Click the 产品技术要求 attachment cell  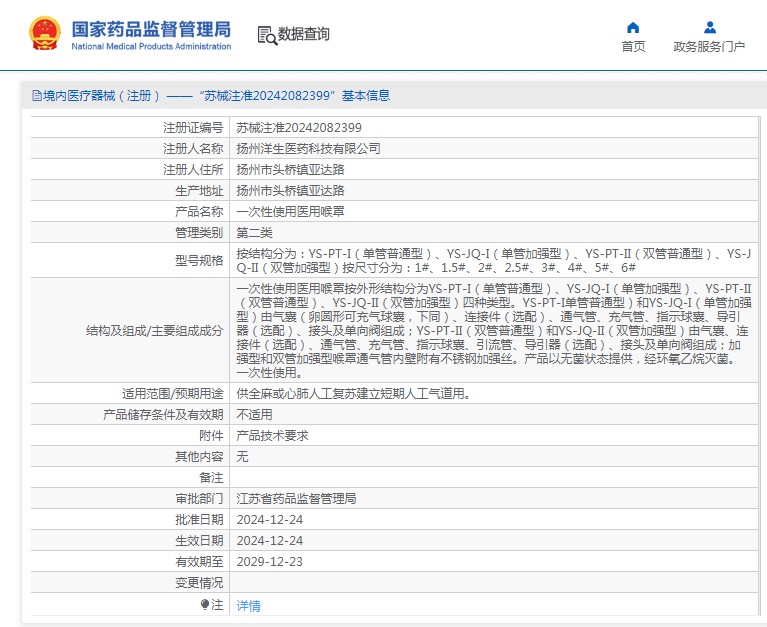click(x=272, y=435)
